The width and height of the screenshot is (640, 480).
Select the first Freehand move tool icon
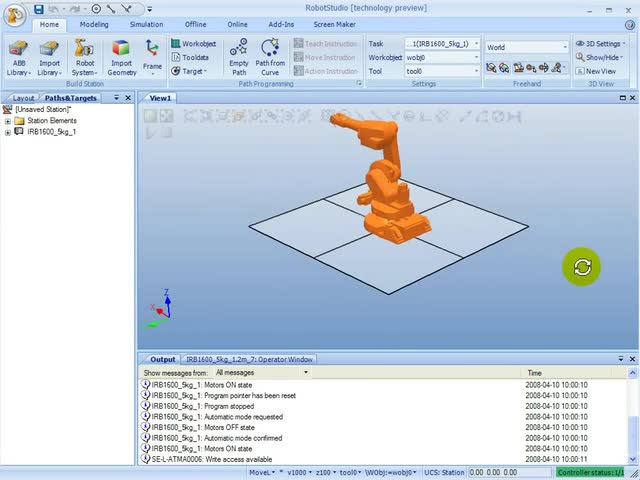click(491, 68)
